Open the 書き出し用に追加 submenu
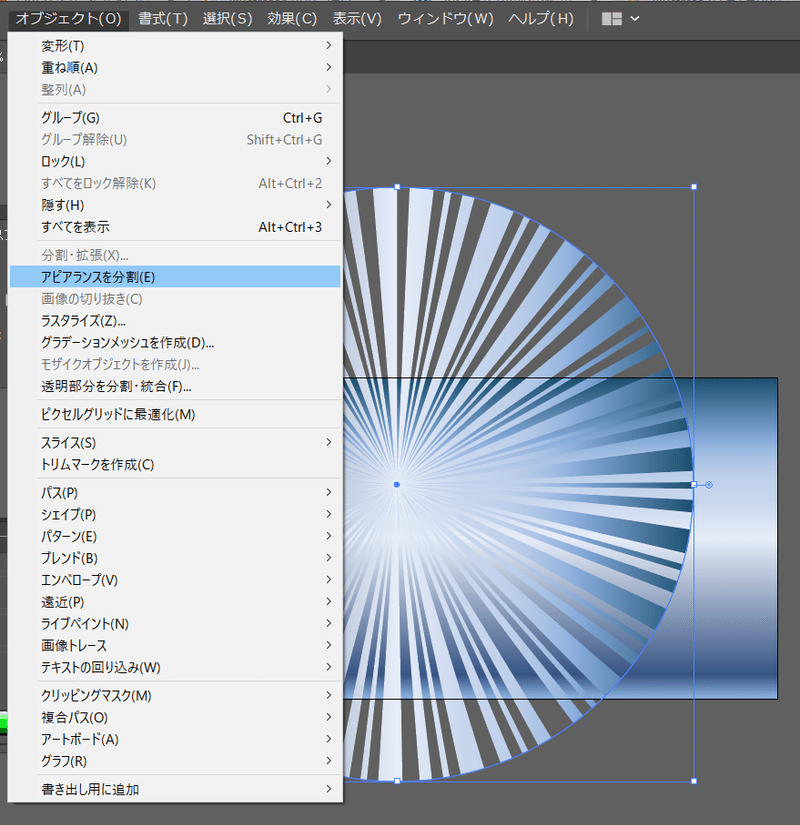Viewport: 800px width, 825px height. [175, 789]
